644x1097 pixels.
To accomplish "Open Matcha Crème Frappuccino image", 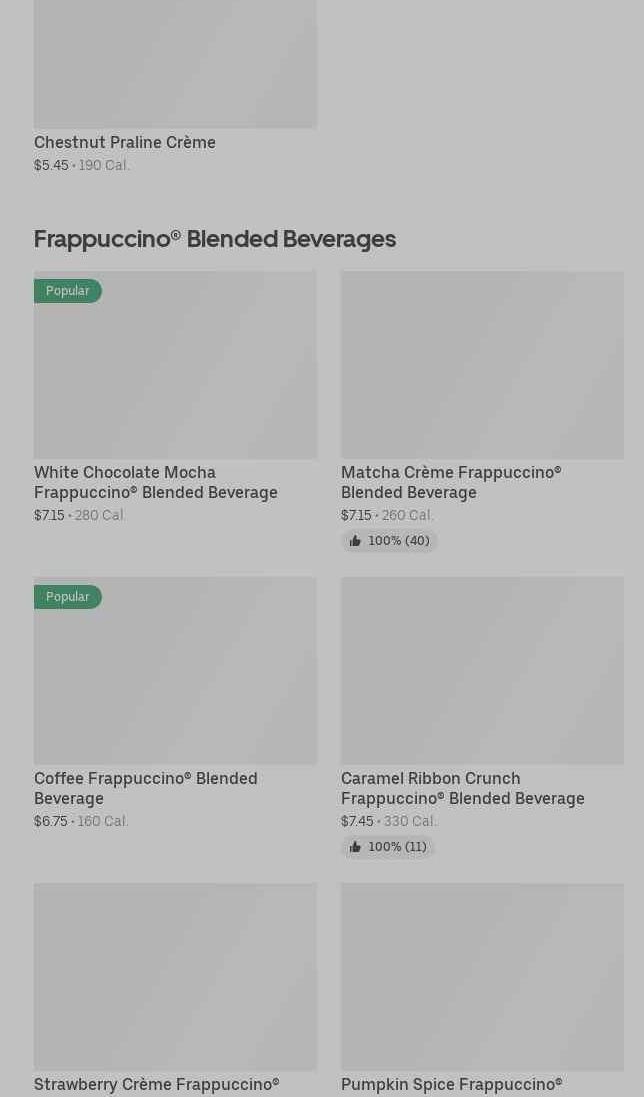I will pyautogui.click(x=482, y=365).
